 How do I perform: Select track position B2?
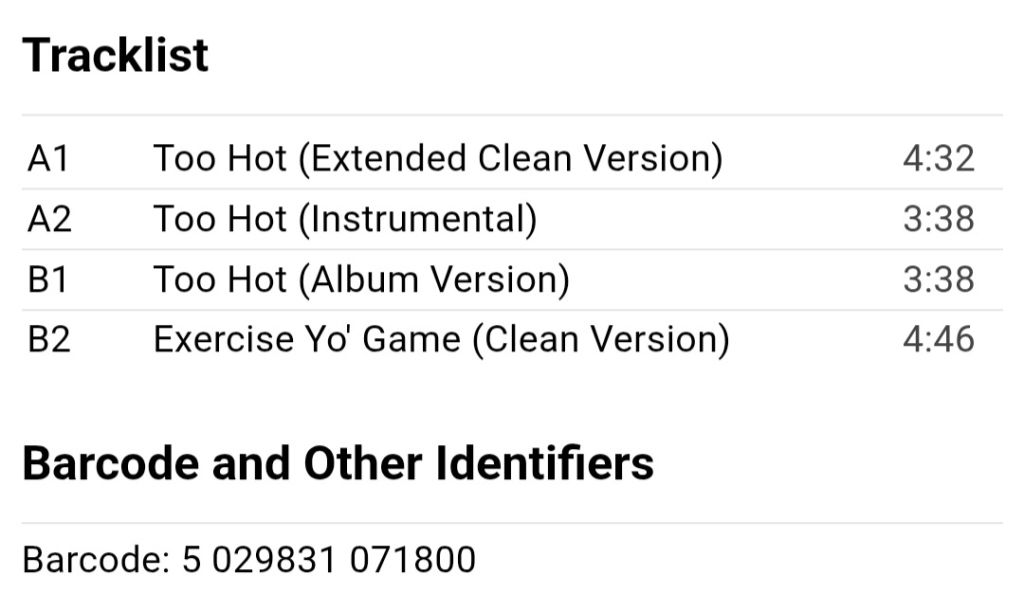click(49, 340)
